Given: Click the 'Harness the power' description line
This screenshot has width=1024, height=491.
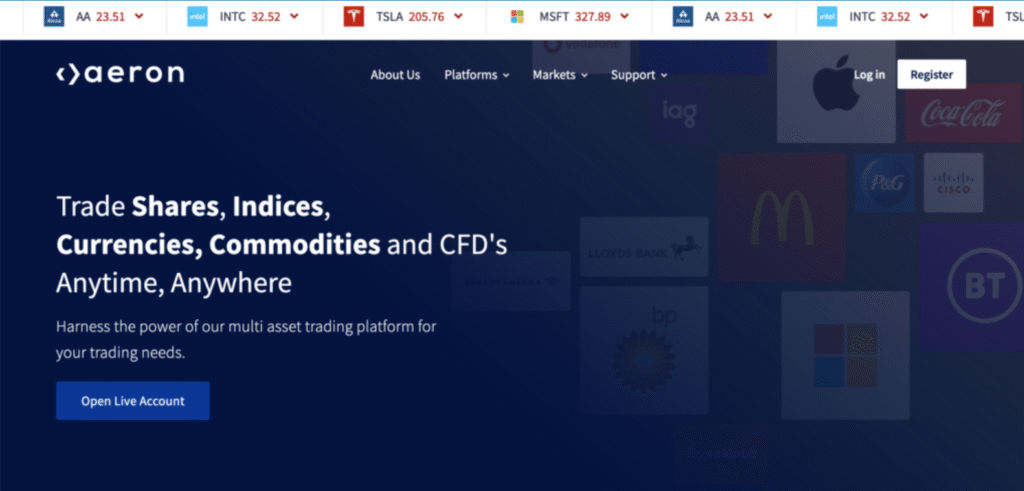Looking at the screenshot, I should (x=246, y=326).
